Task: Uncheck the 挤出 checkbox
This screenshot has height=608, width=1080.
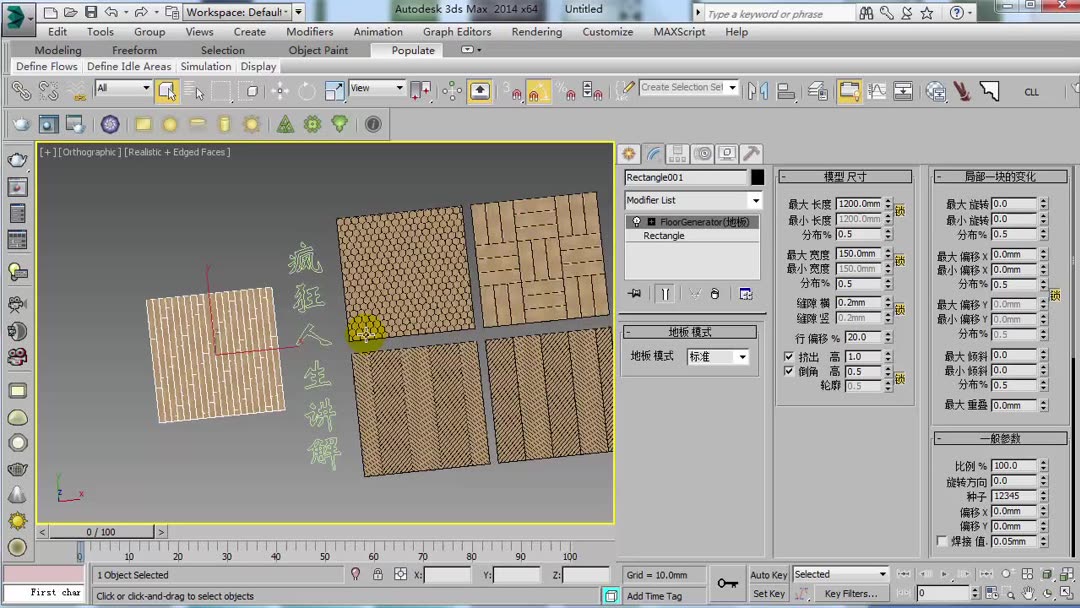Action: (789, 356)
